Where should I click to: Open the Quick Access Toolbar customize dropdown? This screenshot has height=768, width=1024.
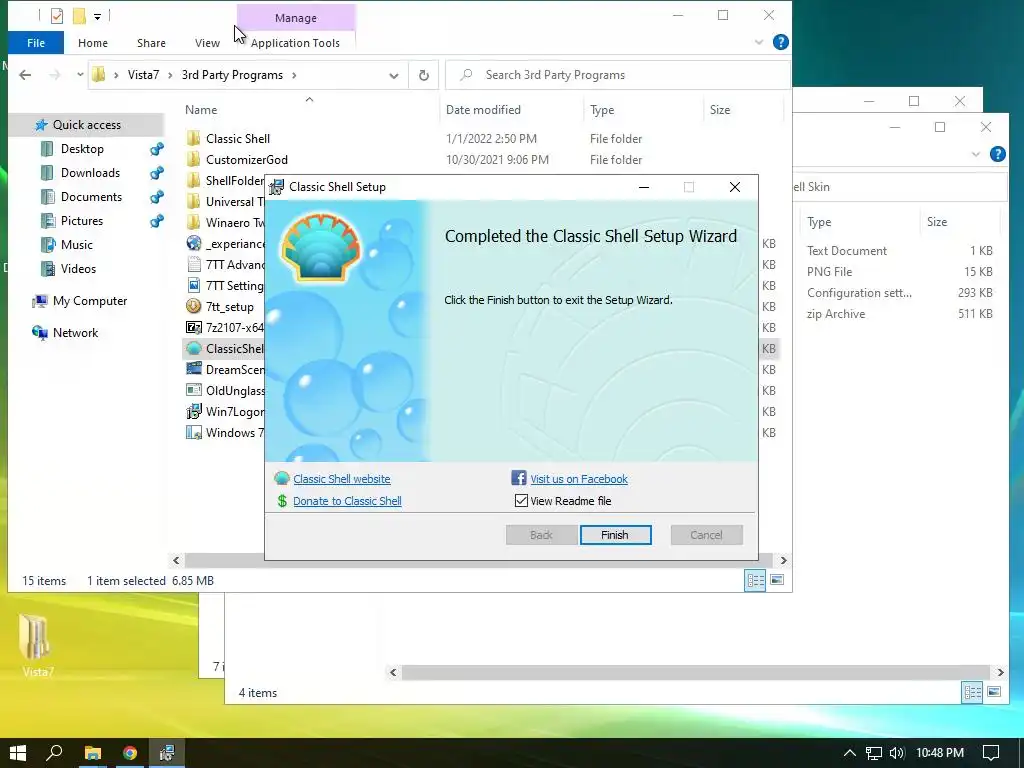coord(97,16)
